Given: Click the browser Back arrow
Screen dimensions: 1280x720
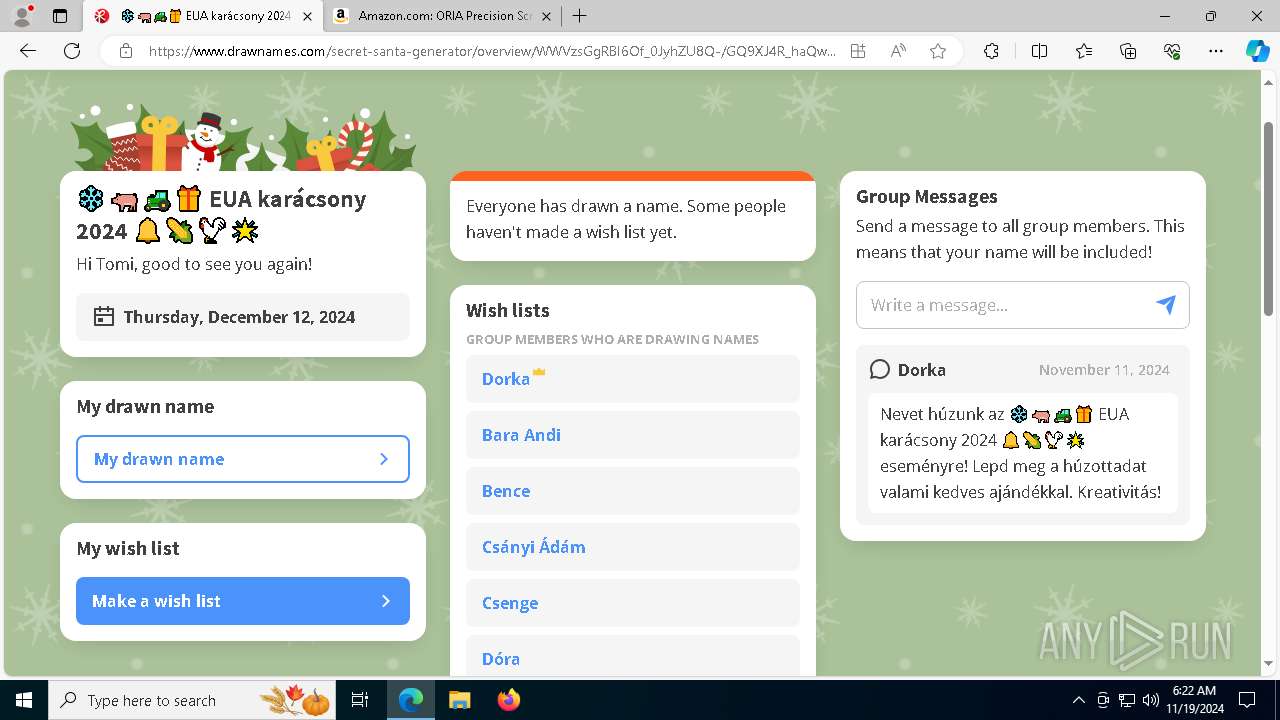Looking at the screenshot, I should click(x=28, y=51).
